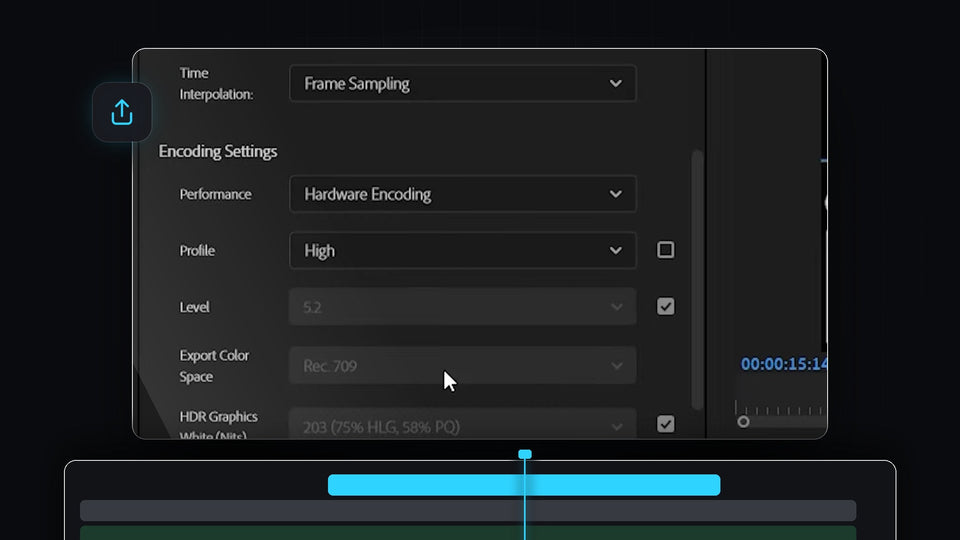The width and height of the screenshot is (960, 540).
Task: Click the settings panel vertical scrollbar
Action: click(697, 279)
